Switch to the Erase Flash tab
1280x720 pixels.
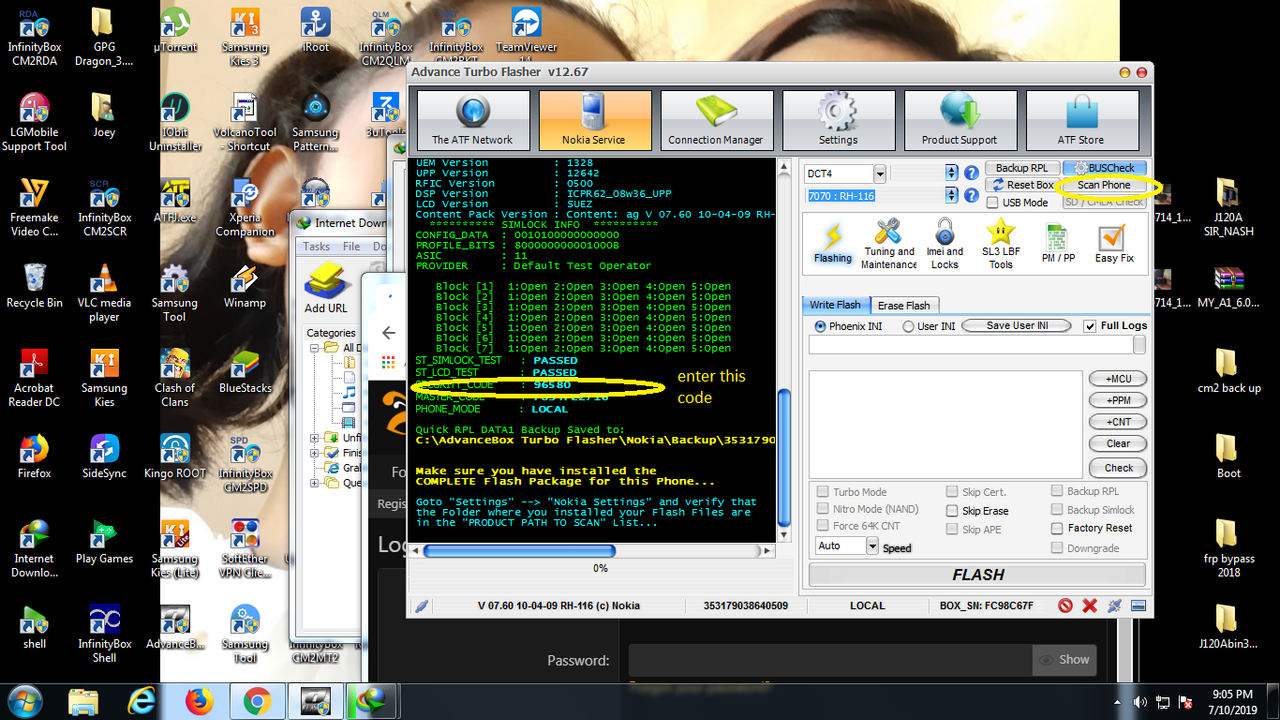coord(904,305)
